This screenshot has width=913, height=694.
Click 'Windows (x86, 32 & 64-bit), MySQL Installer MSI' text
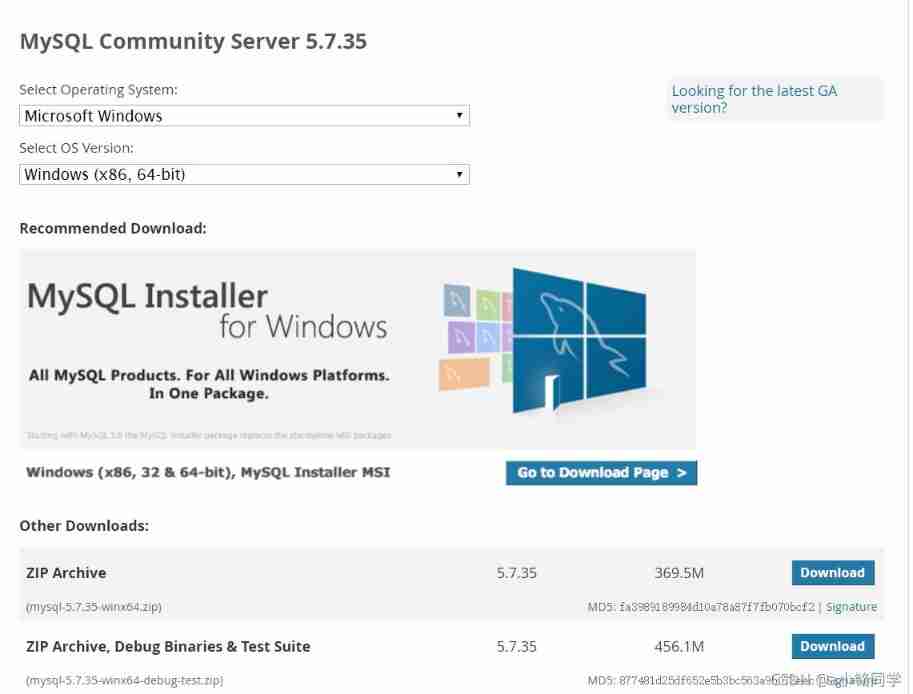pyautogui.click(x=208, y=472)
